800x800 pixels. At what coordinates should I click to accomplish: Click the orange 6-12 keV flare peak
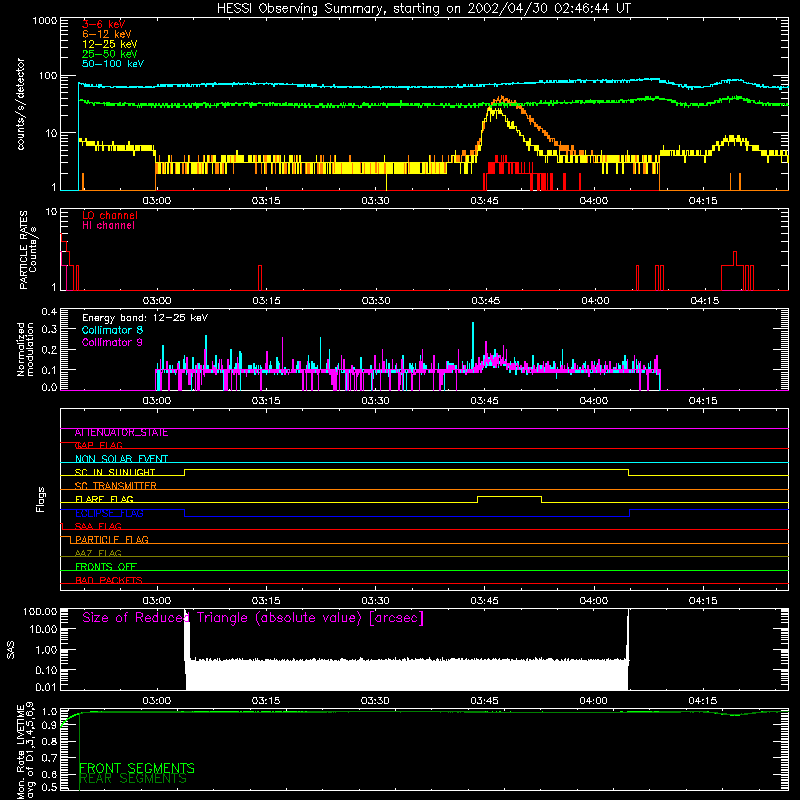click(x=502, y=98)
